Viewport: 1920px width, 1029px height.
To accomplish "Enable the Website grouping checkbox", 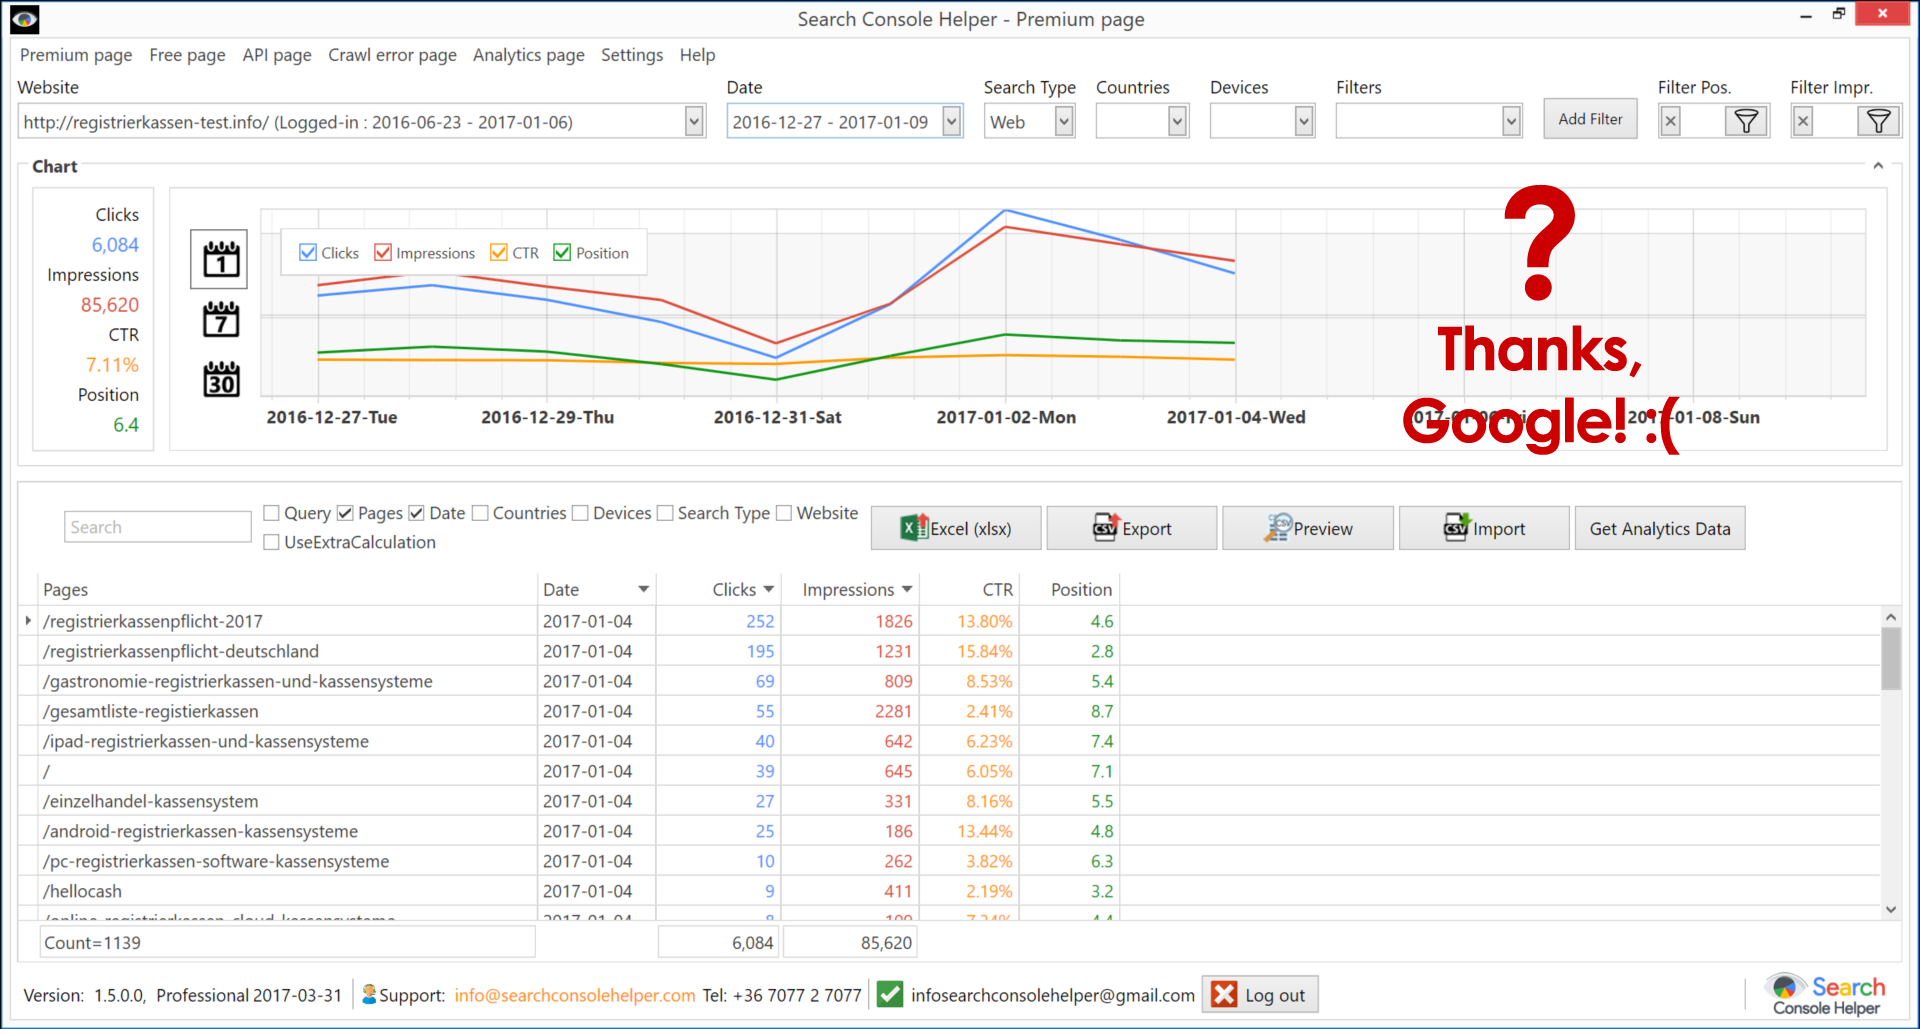I will pos(784,513).
